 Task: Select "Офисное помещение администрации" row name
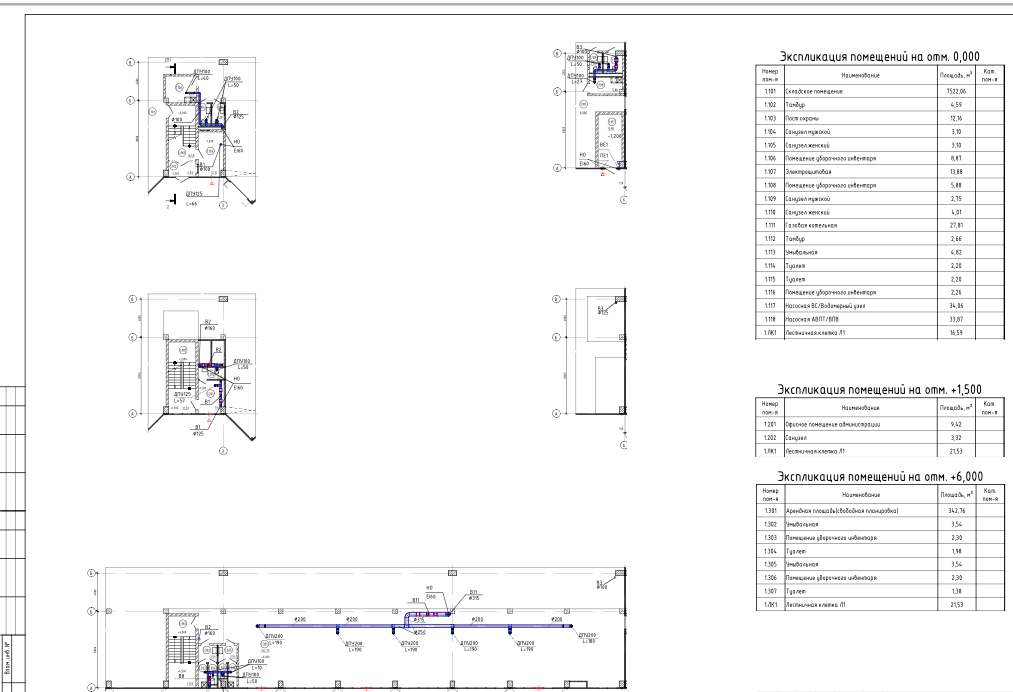click(832, 425)
